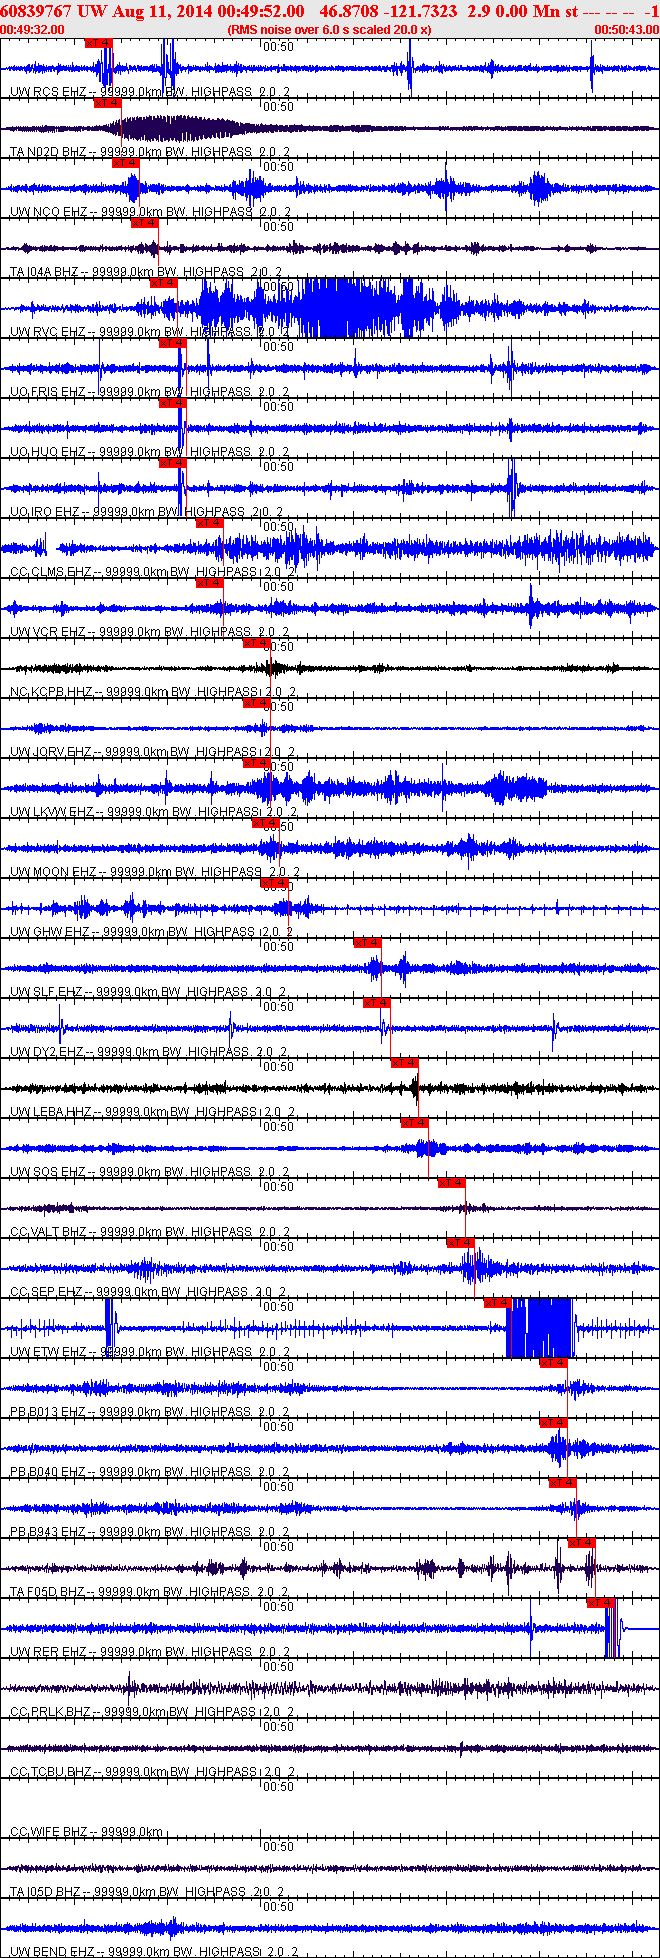Select the CC VALT BHZ station label
The height and width of the screenshot is (1958, 660).
point(50,1232)
